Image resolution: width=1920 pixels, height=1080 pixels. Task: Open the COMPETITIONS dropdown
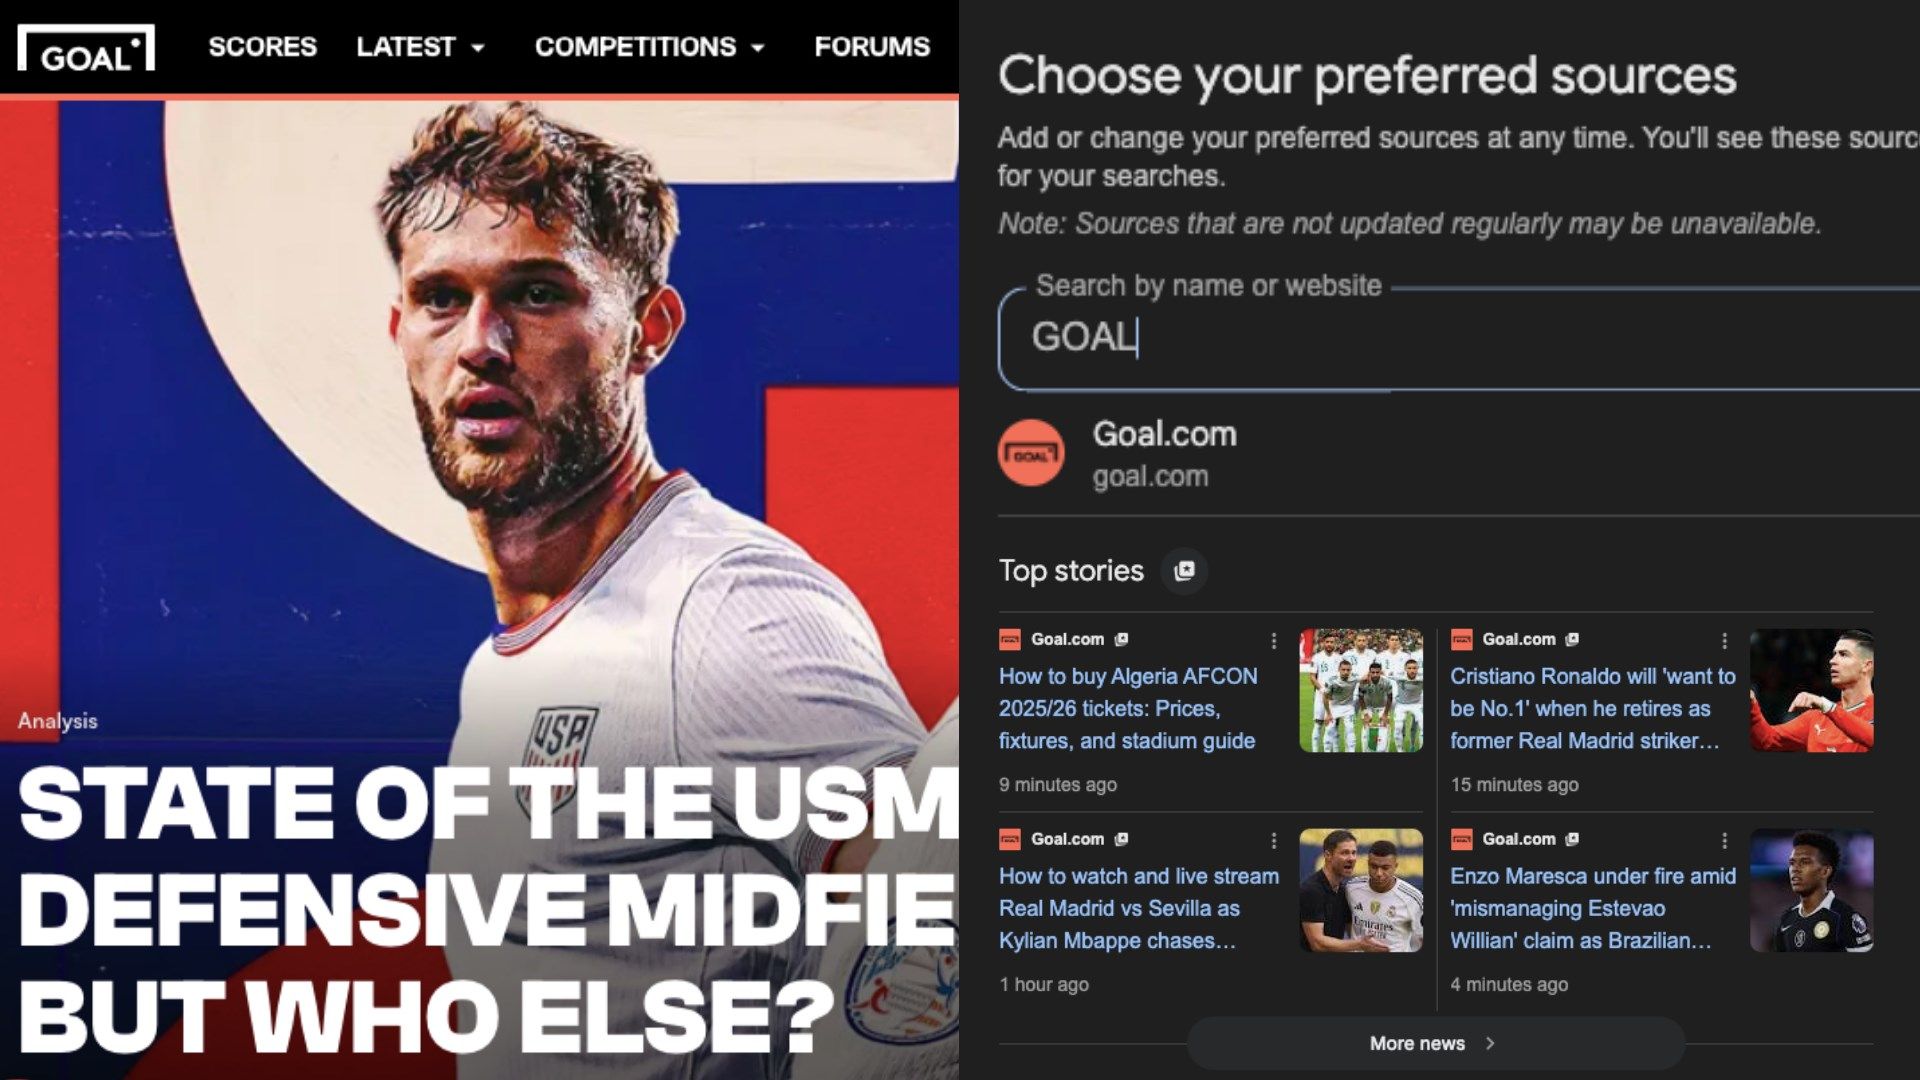click(649, 46)
